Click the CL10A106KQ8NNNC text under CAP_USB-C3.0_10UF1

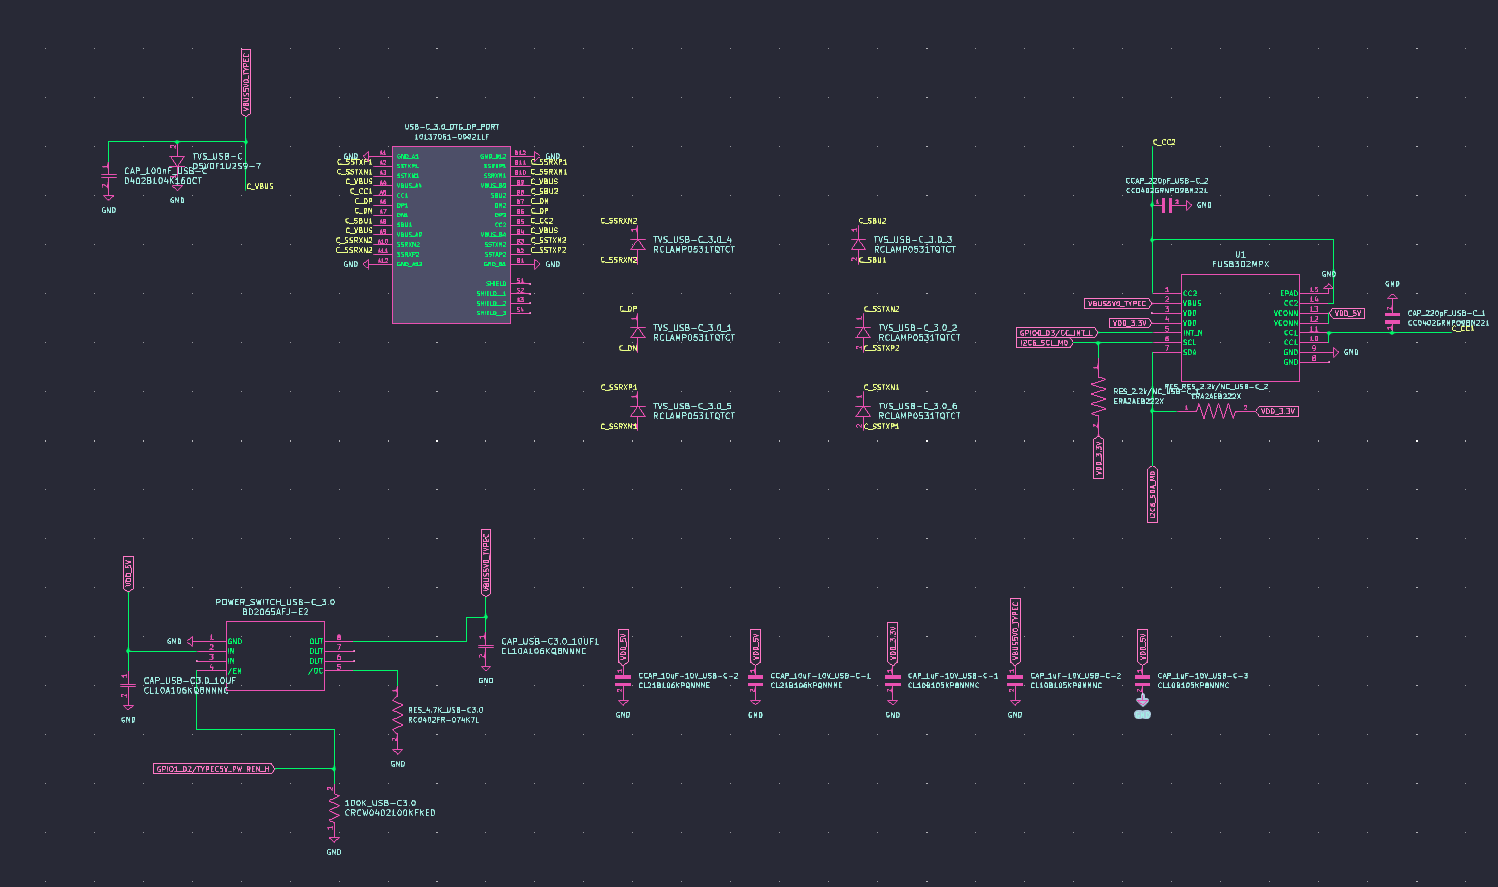tap(544, 651)
